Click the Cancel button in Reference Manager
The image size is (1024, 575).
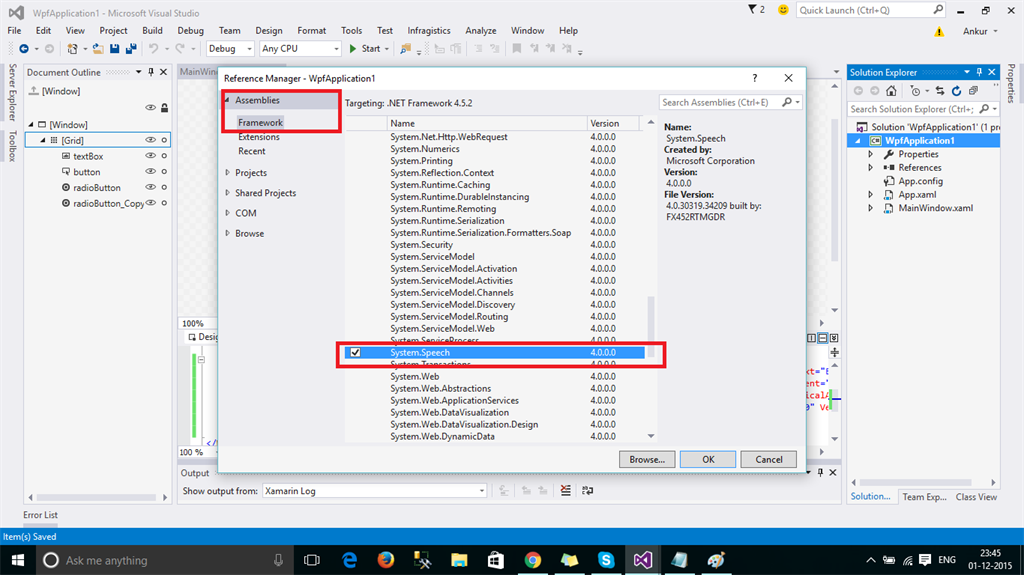[x=769, y=459]
